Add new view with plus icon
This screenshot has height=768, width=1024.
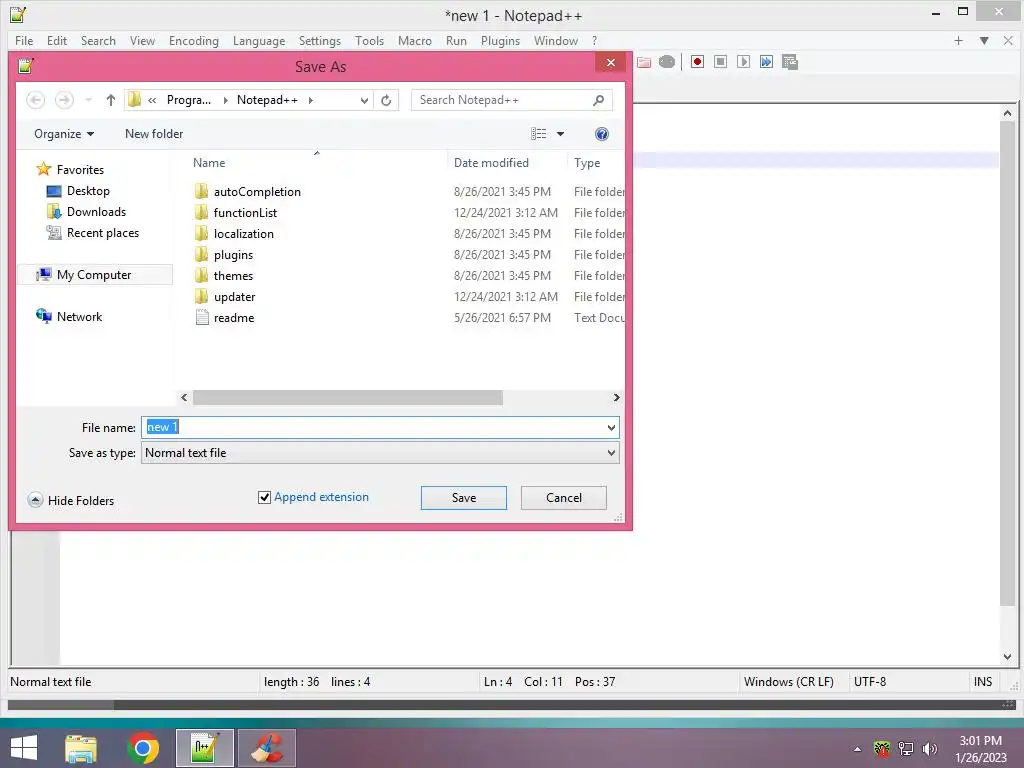[x=958, y=40]
